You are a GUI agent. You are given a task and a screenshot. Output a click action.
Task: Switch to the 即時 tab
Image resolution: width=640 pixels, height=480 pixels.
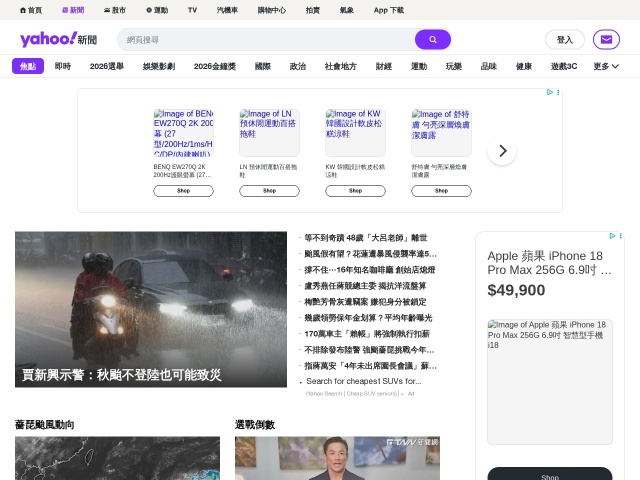tap(63, 66)
